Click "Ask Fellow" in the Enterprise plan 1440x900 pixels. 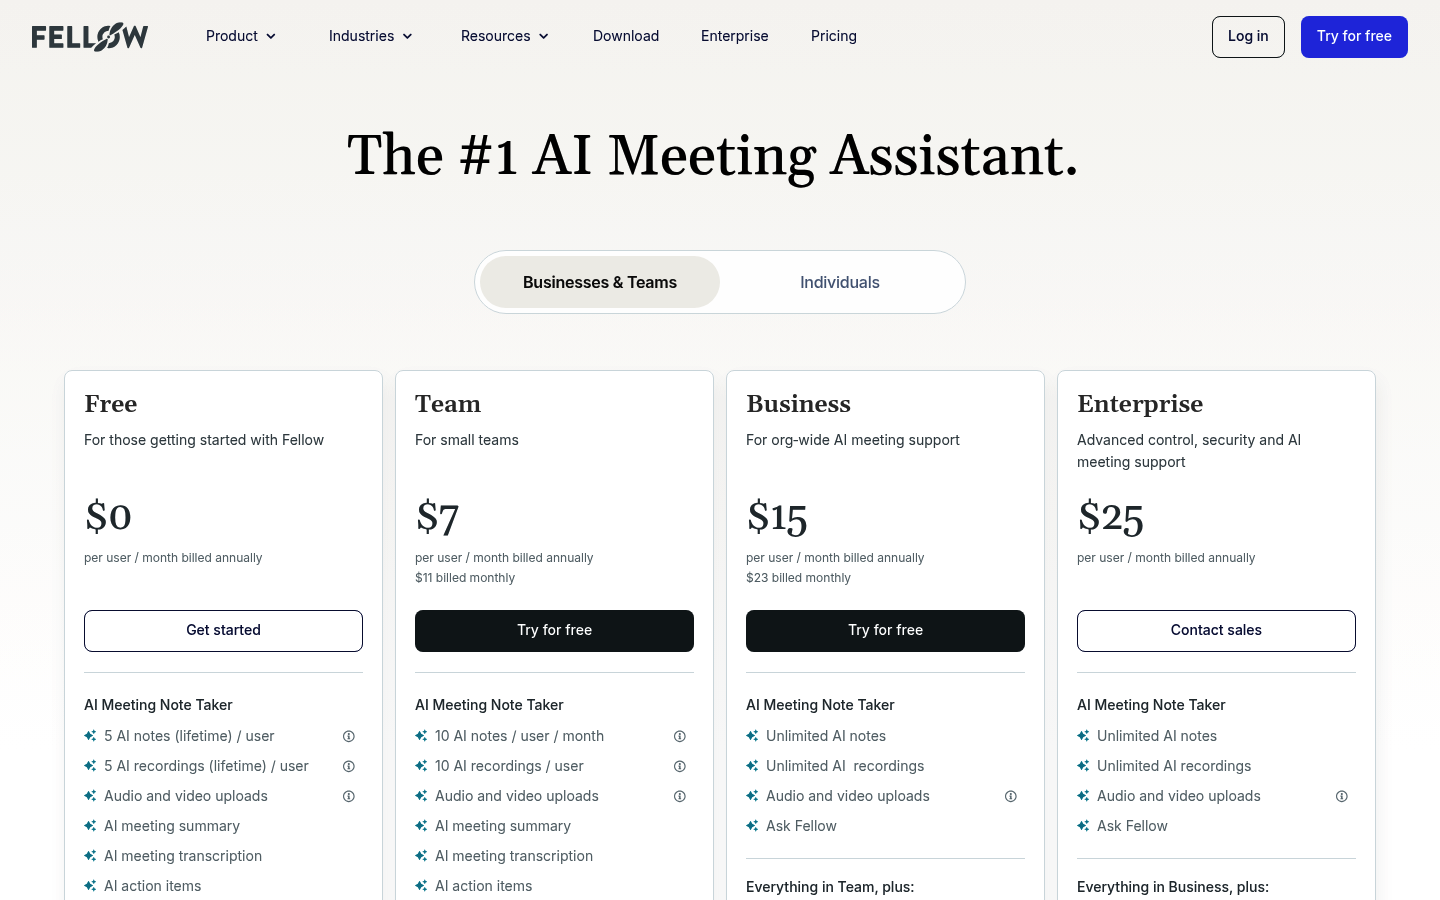click(1132, 826)
